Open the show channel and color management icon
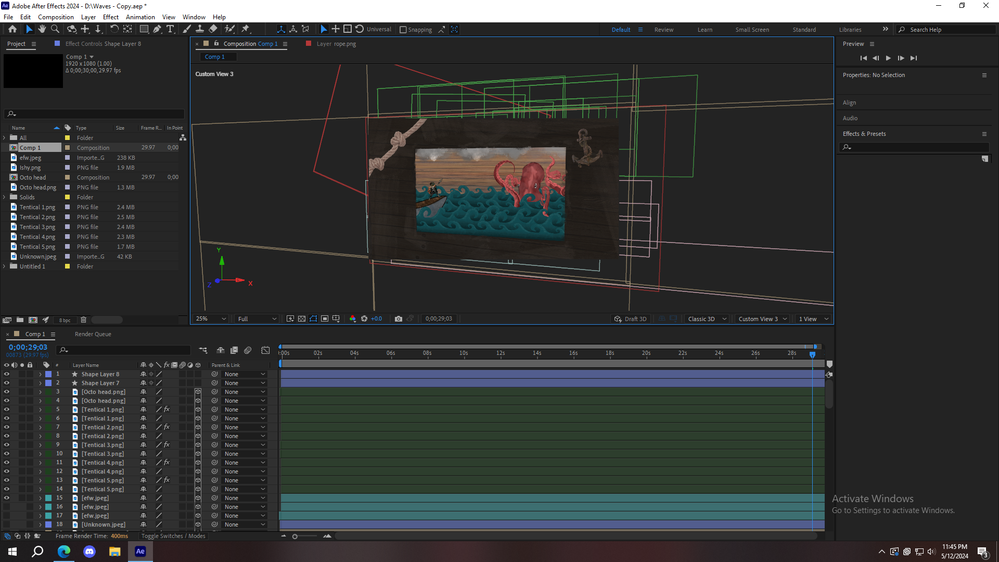Image resolution: width=999 pixels, height=562 pixels. [x=352, y=319]
